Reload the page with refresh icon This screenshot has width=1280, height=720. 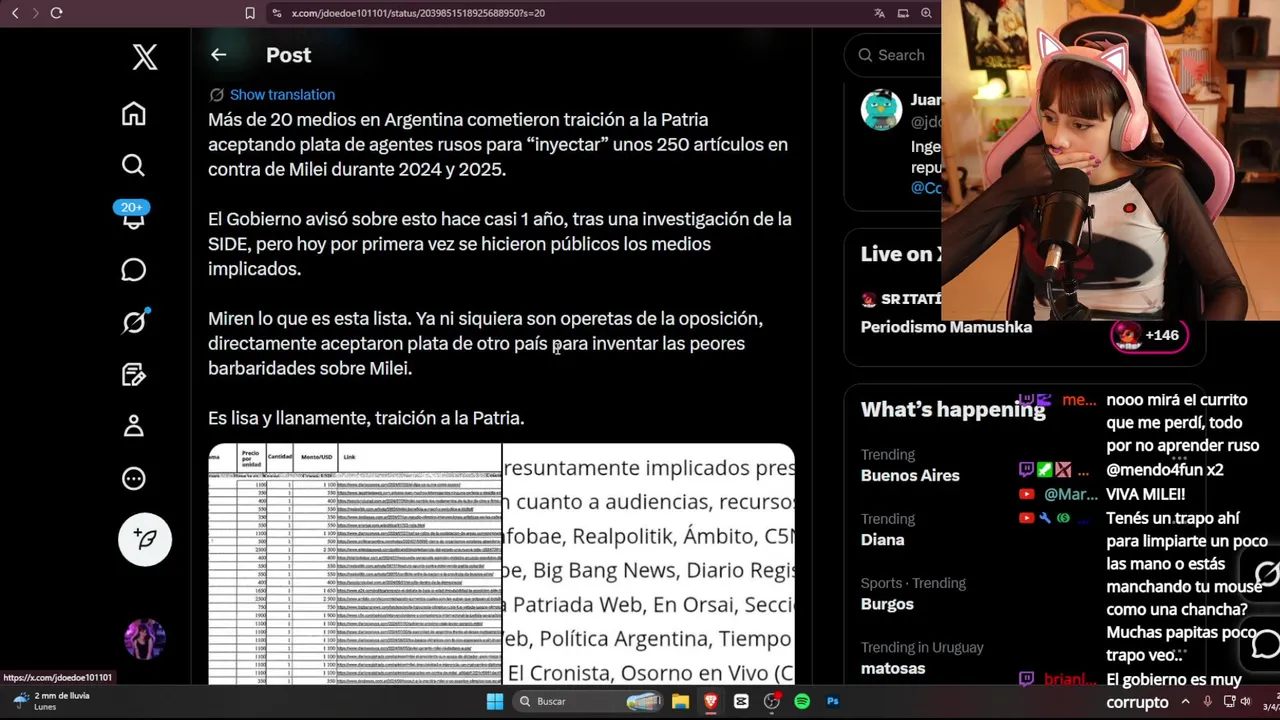(56, 13)
